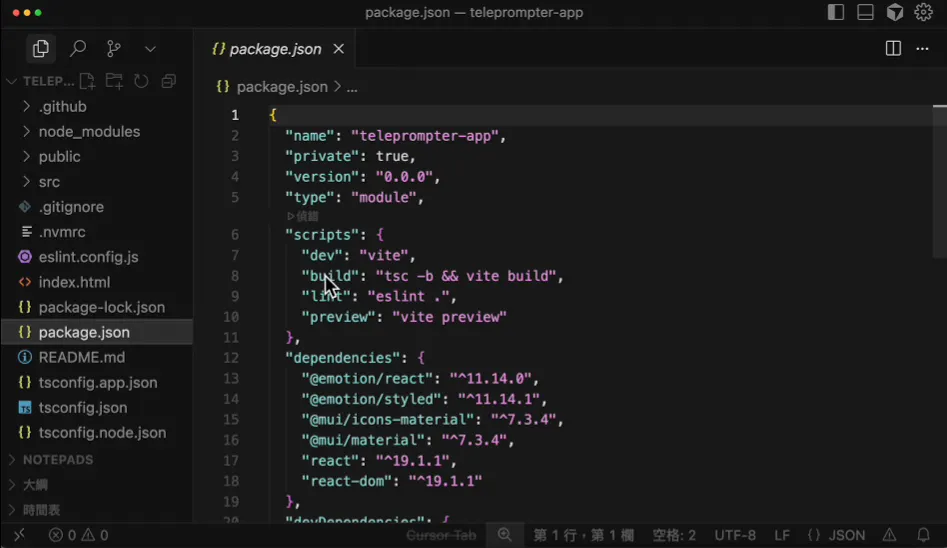Click package.json in the breadcrumb
Image resolution: width=947 pixels, height=548 pixels.
point(281,87)
